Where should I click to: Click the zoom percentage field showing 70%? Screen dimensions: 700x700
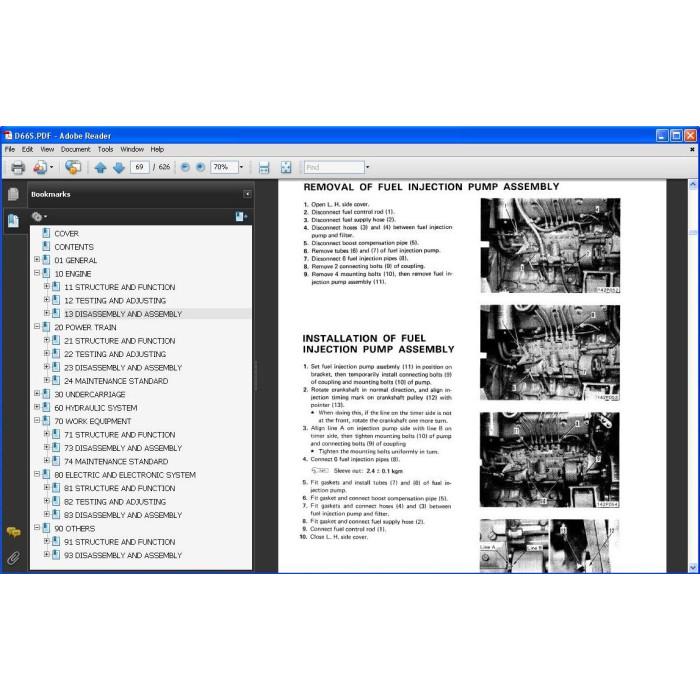click(x=224, y=167)
